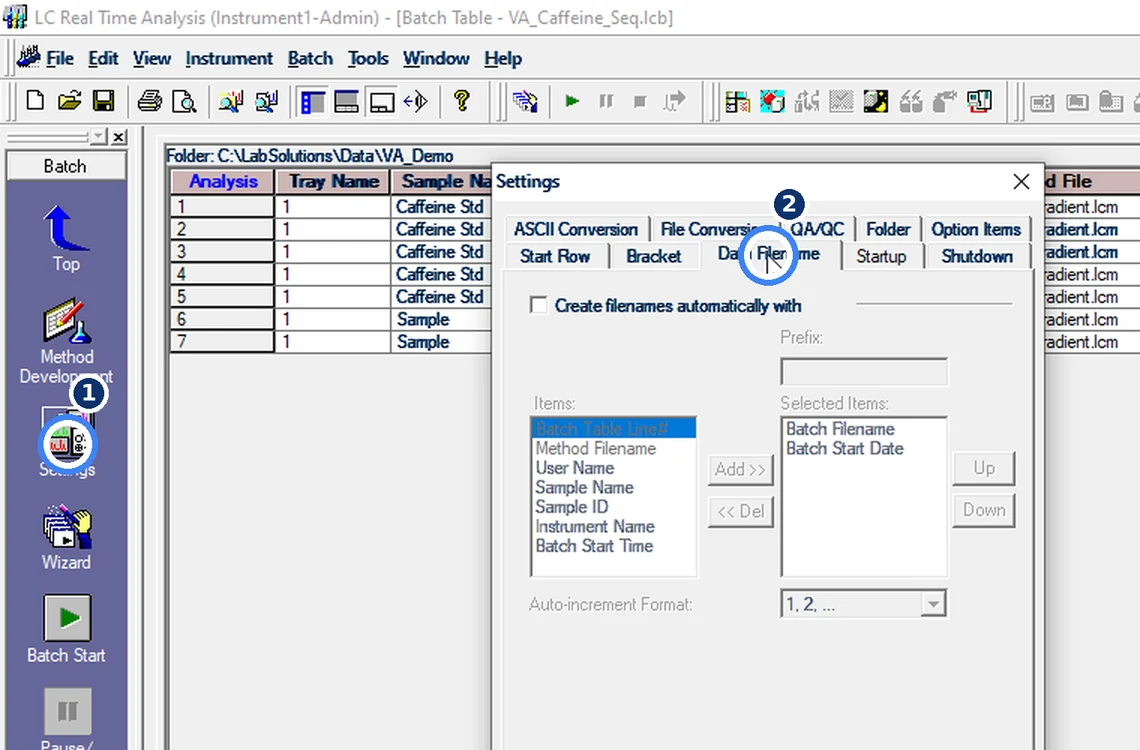1140x750 pixels.
Task: Click the Analysis column header
Action: coord(222,182)
